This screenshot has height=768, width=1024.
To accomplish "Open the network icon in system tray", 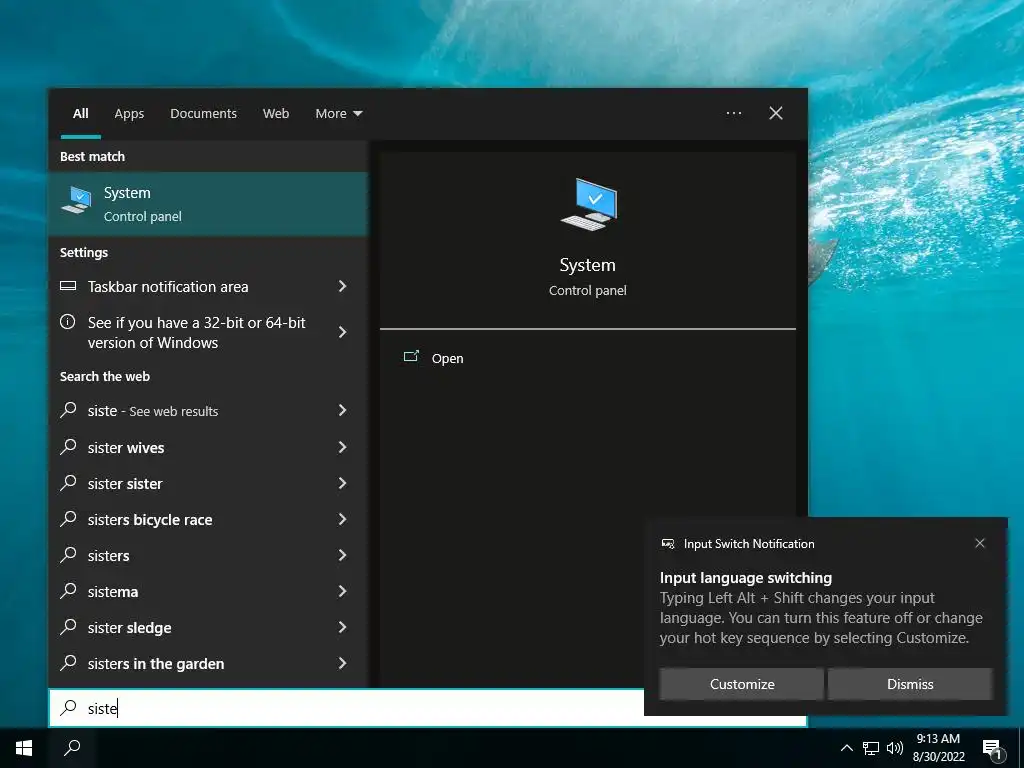I will click(x=871, y=748).
